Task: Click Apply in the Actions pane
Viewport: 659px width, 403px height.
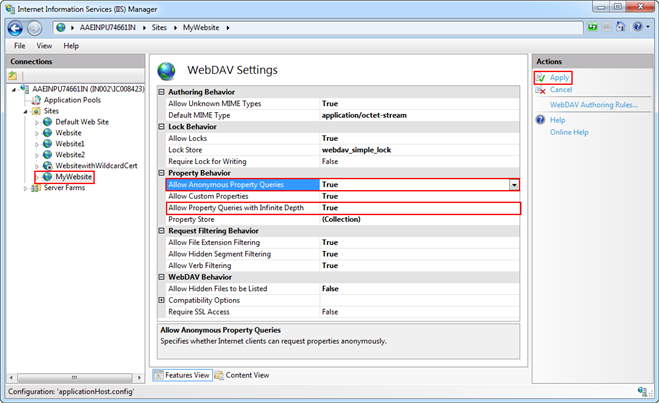Action: click(559, 77)
